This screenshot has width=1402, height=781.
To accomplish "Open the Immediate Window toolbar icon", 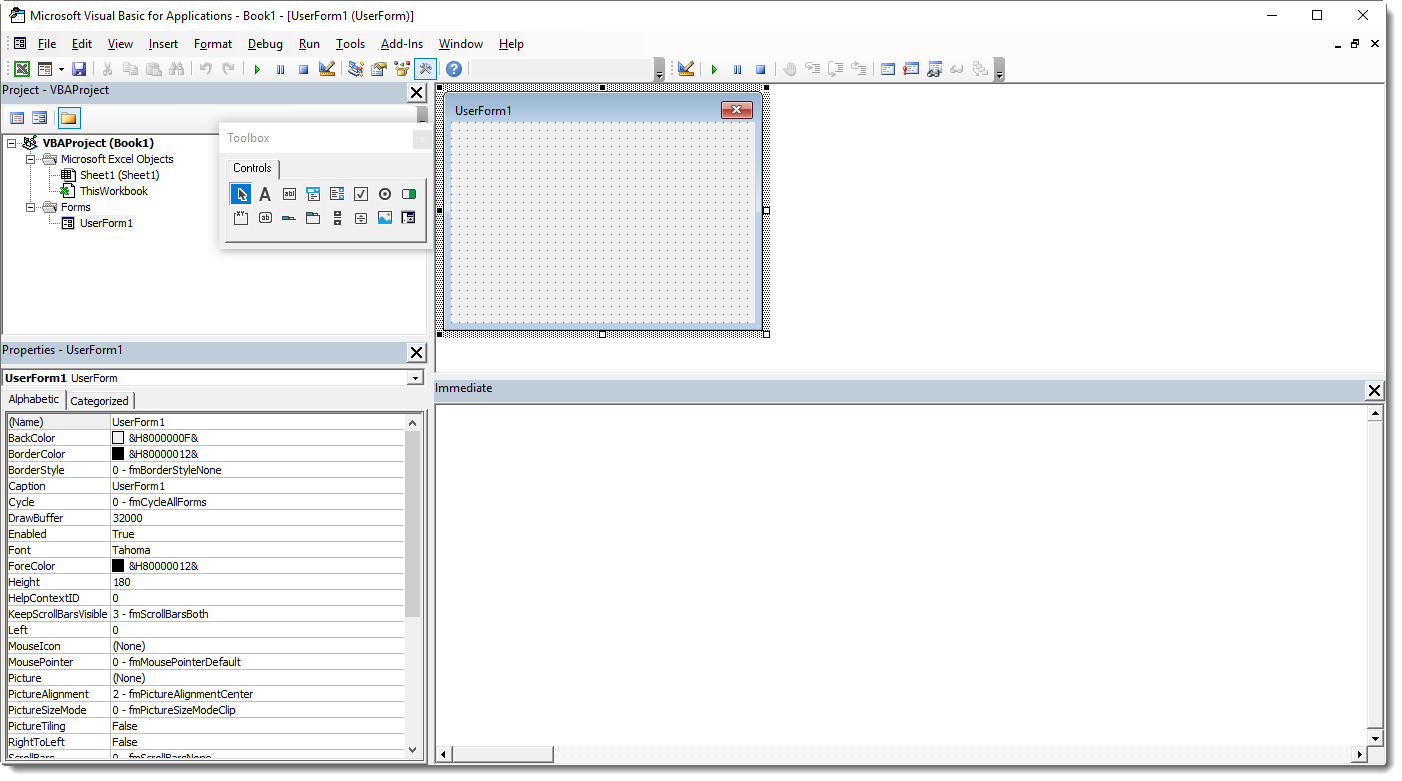I will click(x=911, y=69).
